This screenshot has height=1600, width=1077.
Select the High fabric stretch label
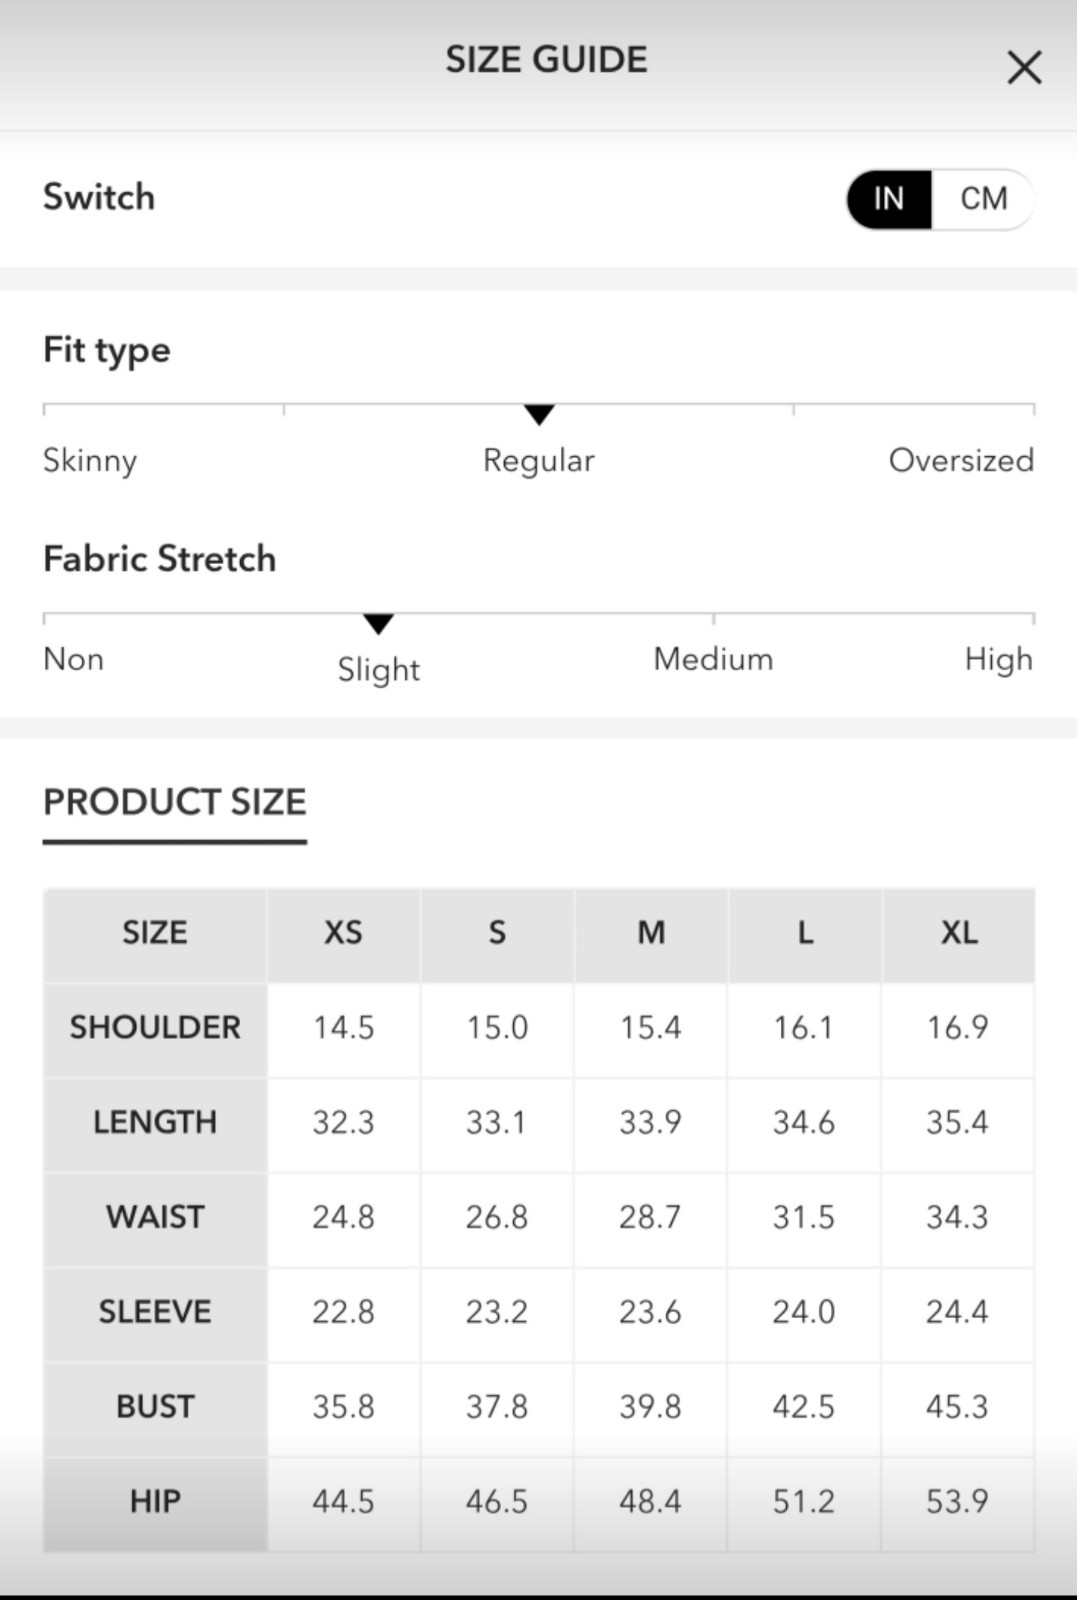coord(998,659)
